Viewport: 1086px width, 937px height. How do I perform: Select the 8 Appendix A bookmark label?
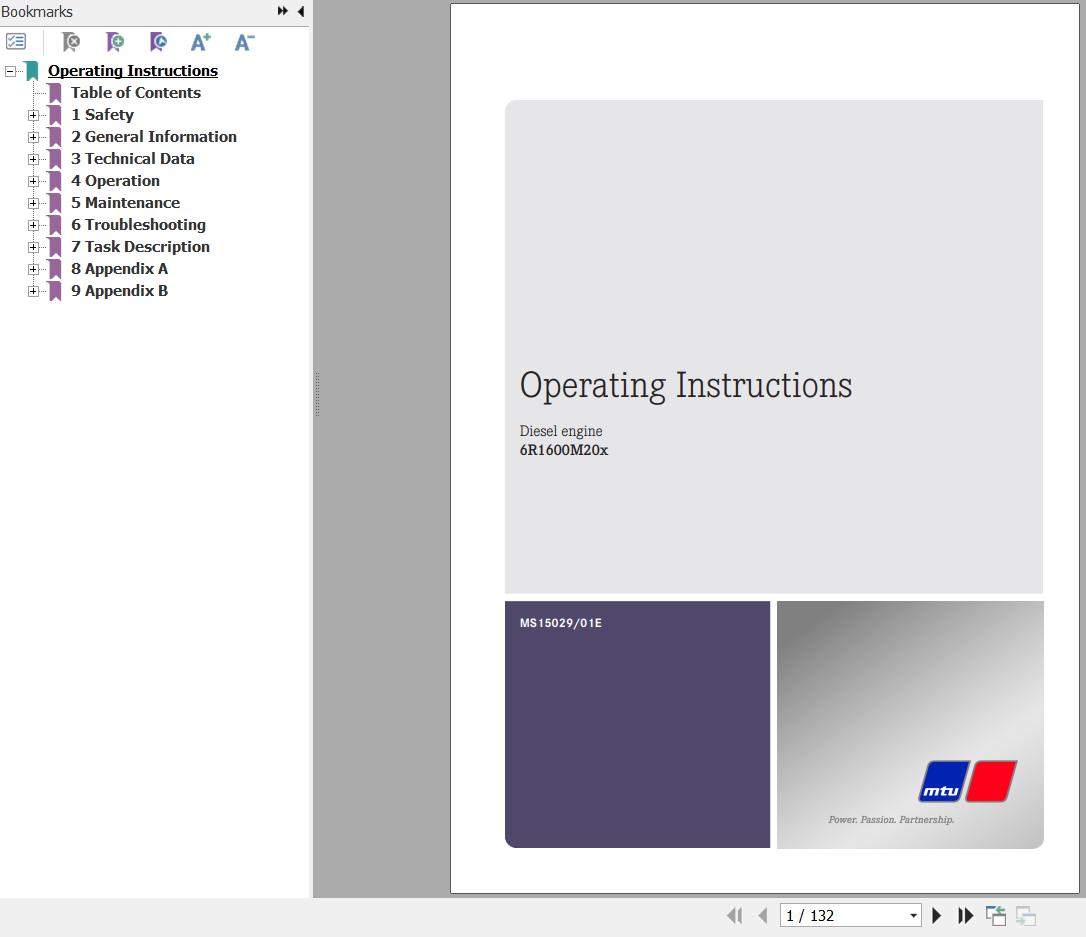coord(119,269)
